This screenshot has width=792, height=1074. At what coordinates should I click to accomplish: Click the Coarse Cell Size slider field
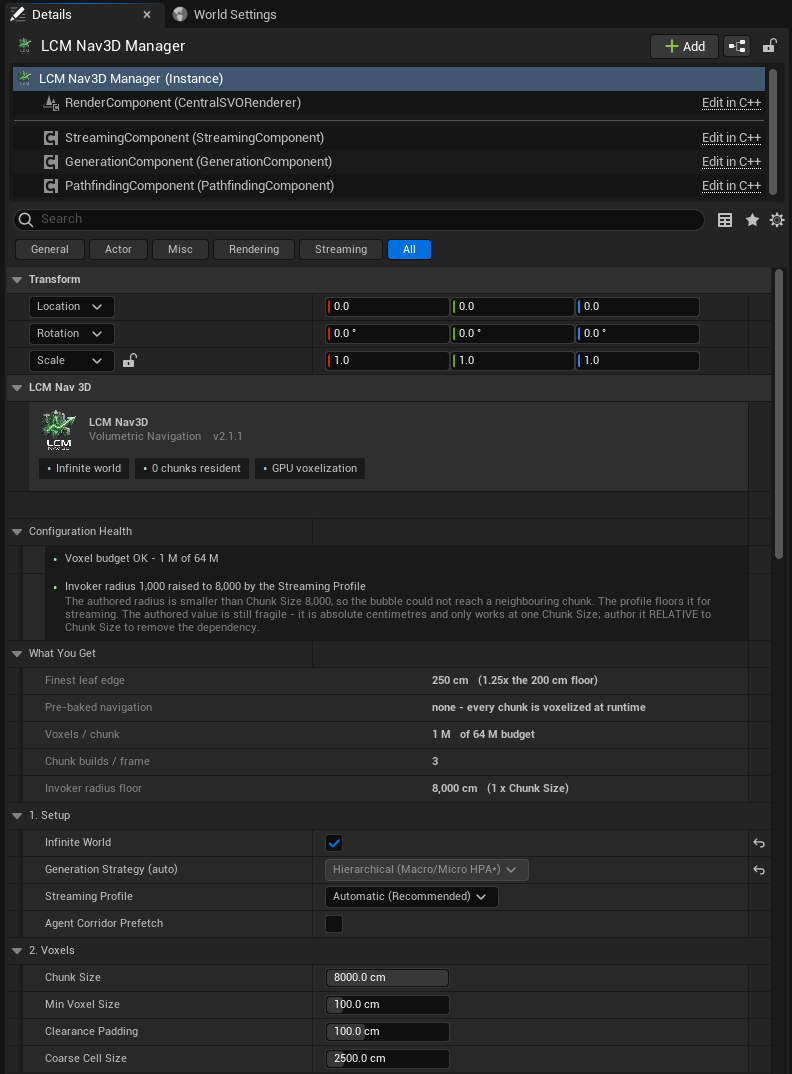387,1058
